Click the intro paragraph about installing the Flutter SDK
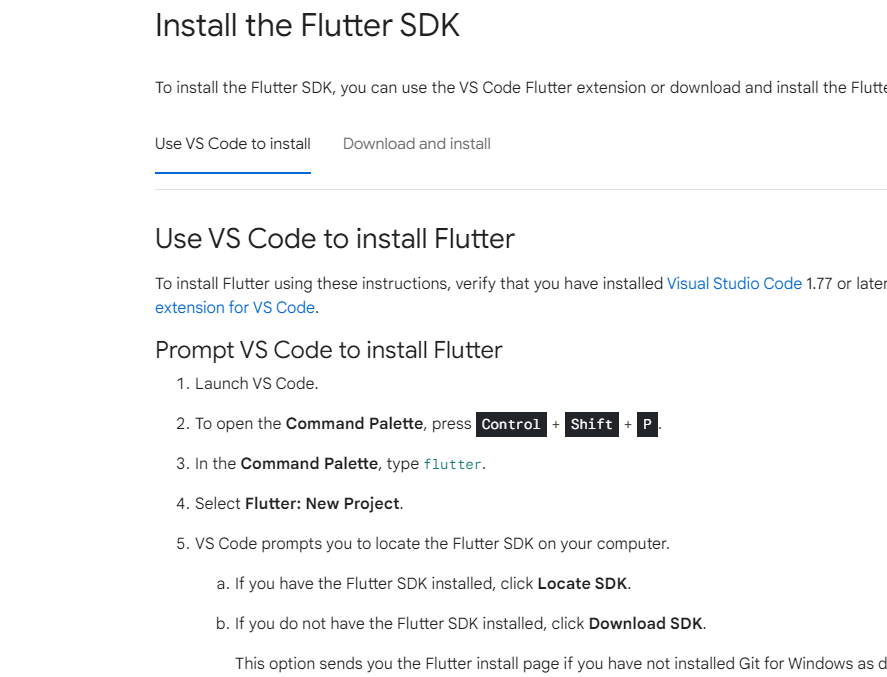This screenshot has height=677, width=887. (521, 88)
